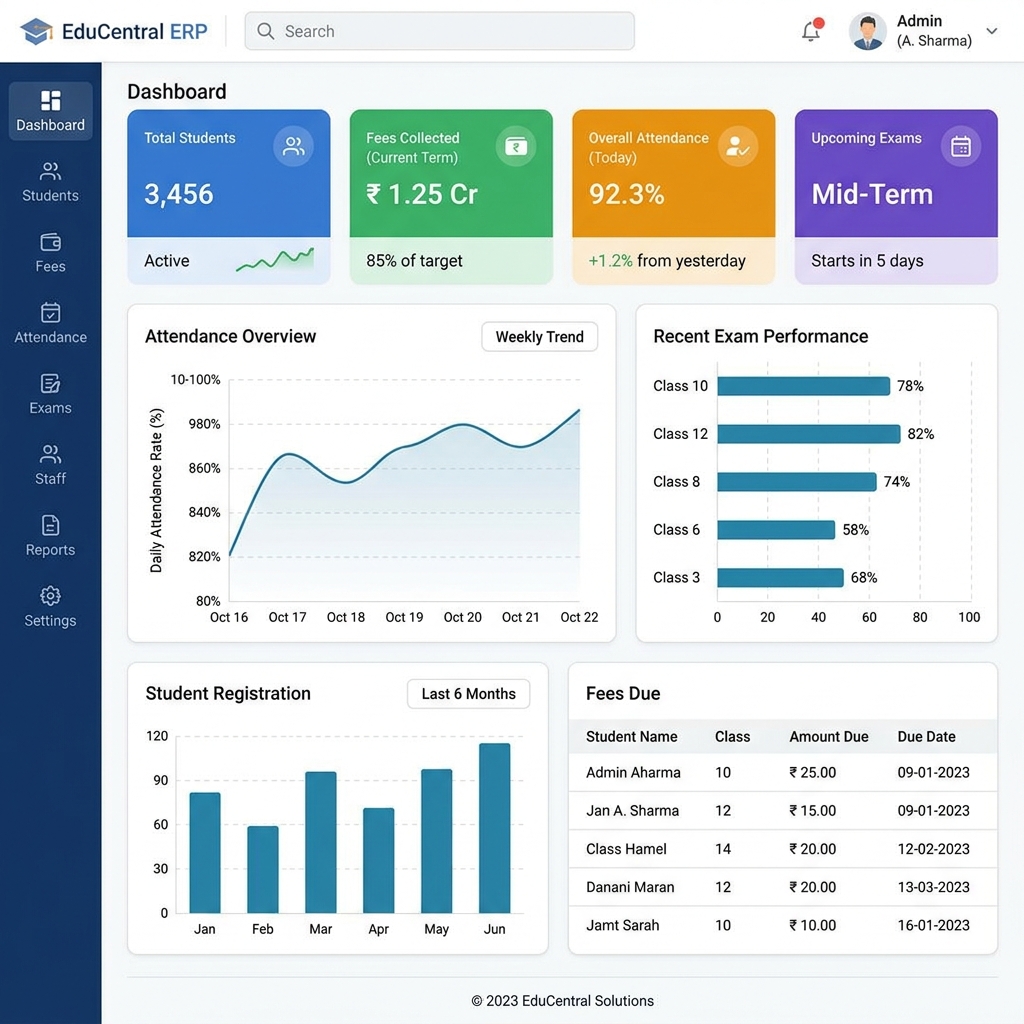Screen dimensions: 1024x1024
Task: Click the Upcoming Exams calendar icon
Action: (x=961, y=146)
